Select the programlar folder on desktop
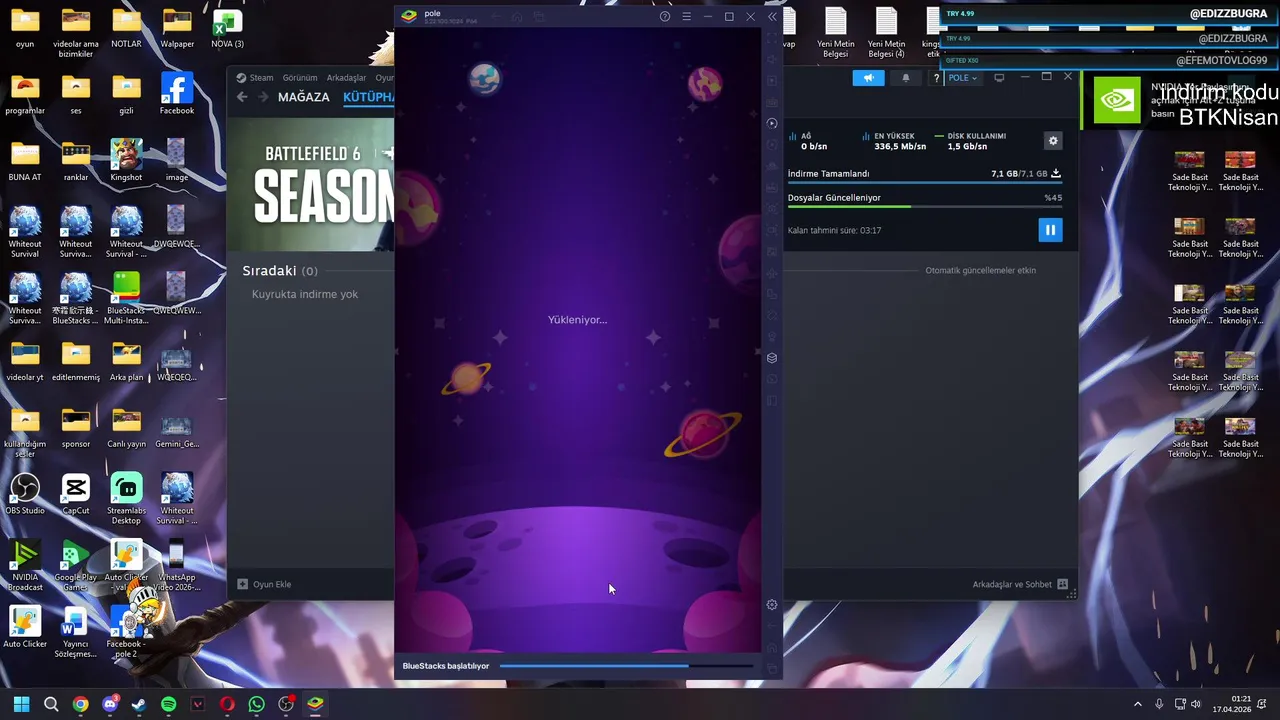This screenshot has height=720, width=1280. click(x=25, y=94)
